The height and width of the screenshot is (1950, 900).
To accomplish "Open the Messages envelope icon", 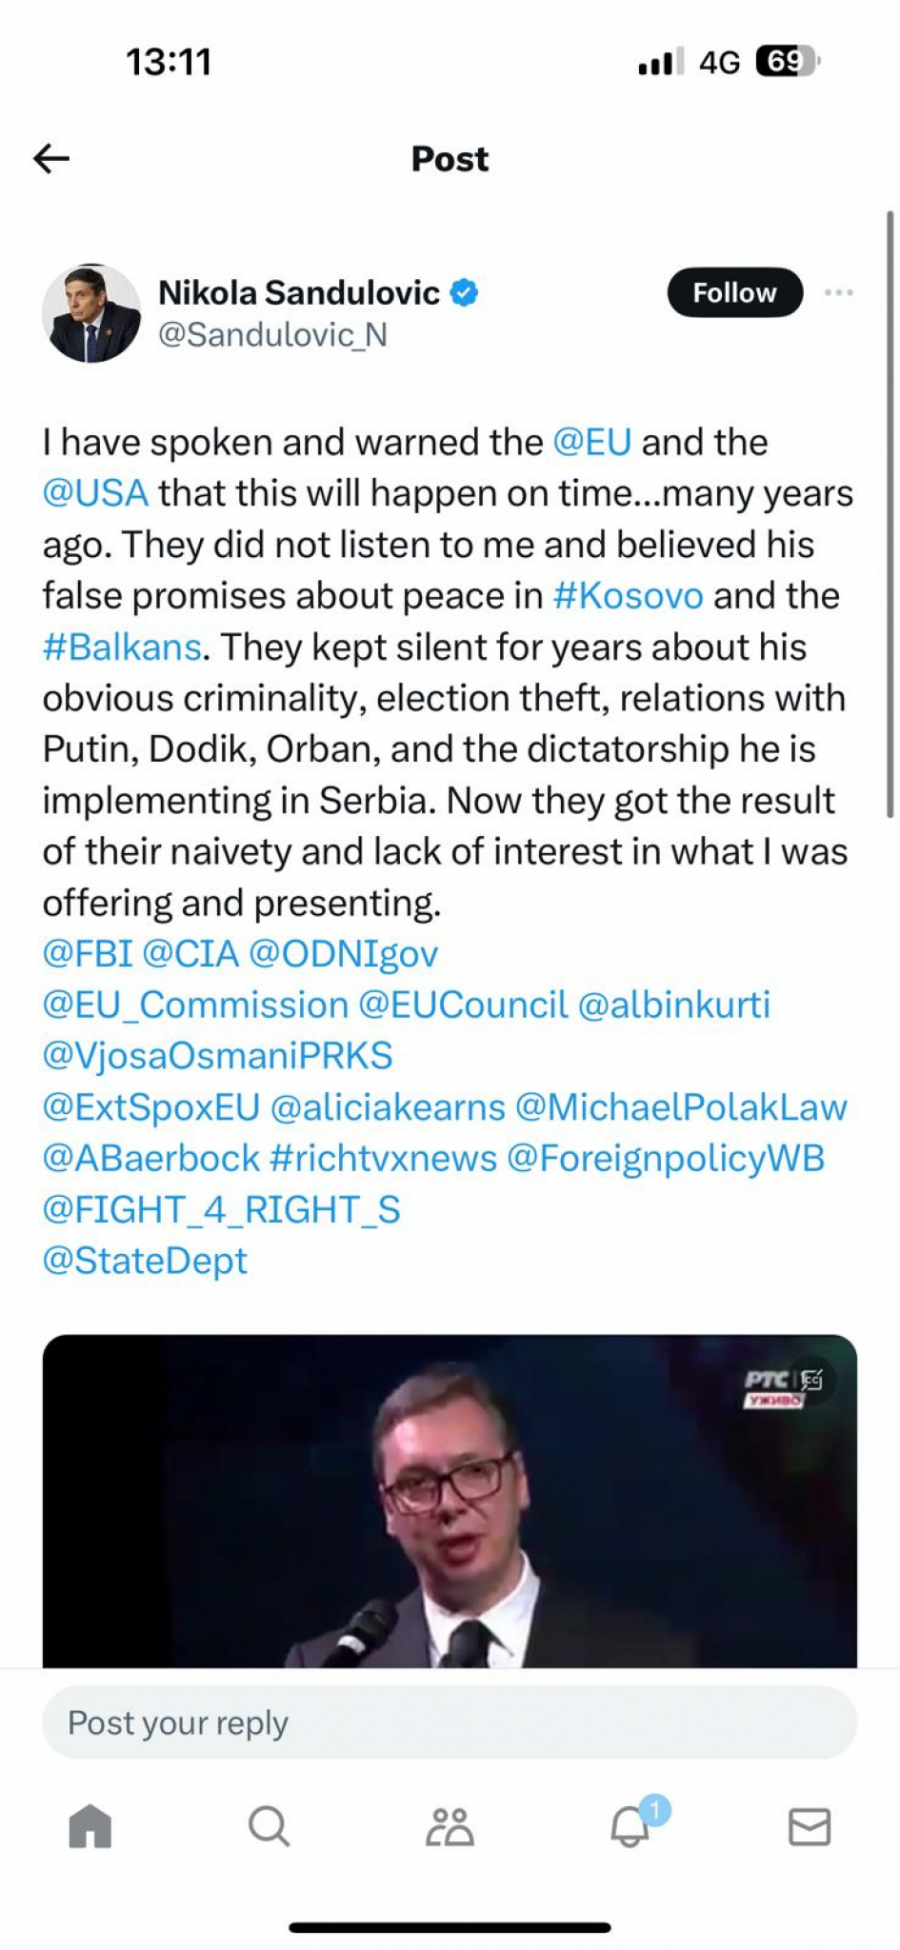I will (x=809, y=1826).
